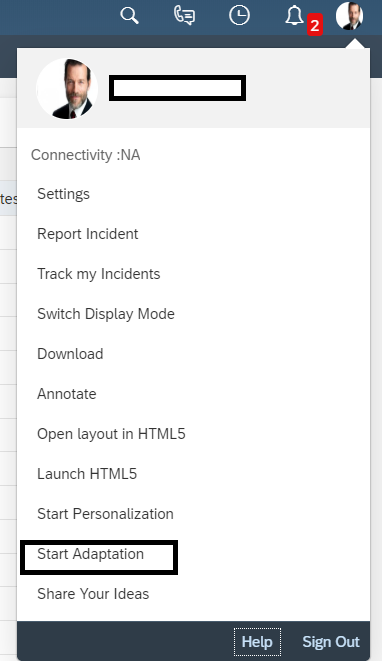The width and height of the screenshot is (382, 661).
Task: Open Settings from user menu
Action: click(63, 194)
